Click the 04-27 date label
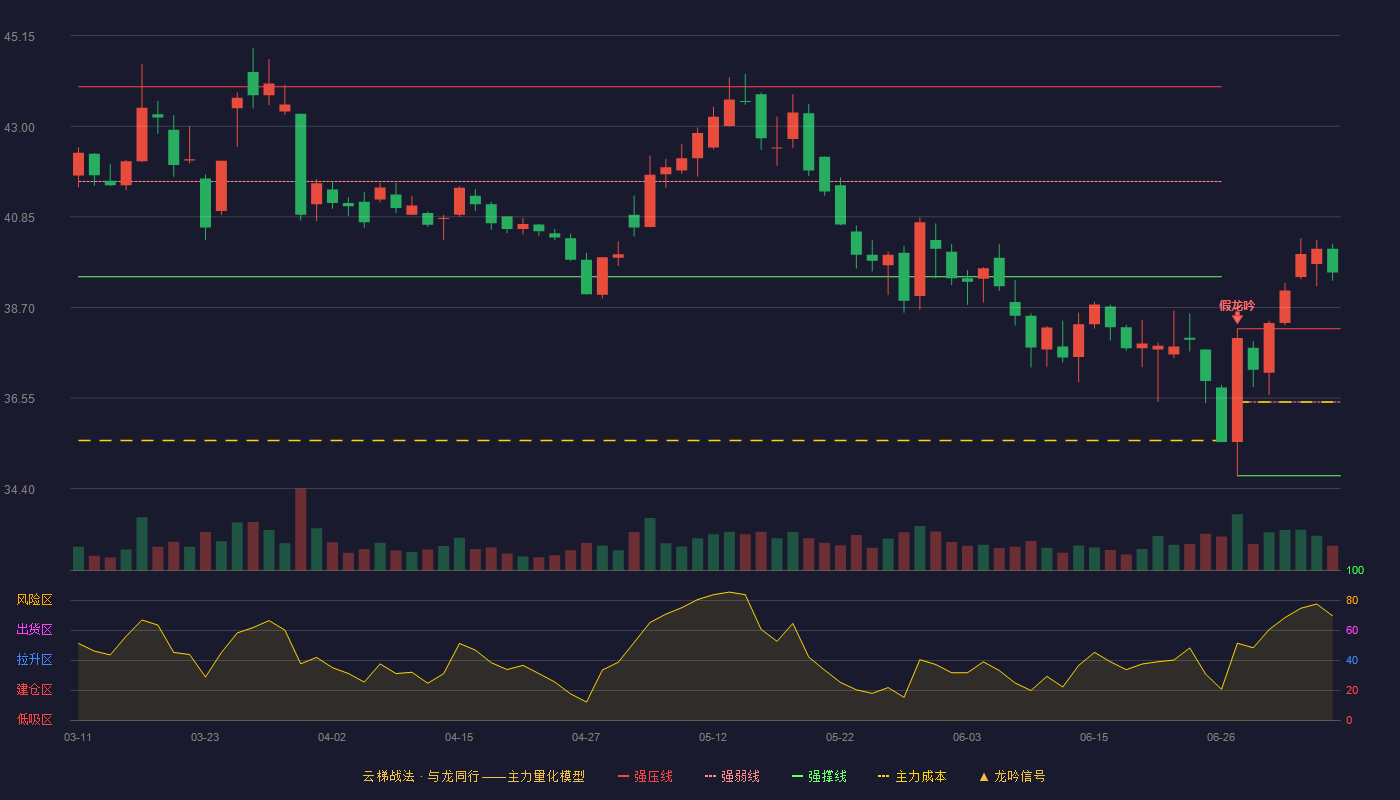 (586, 737)
